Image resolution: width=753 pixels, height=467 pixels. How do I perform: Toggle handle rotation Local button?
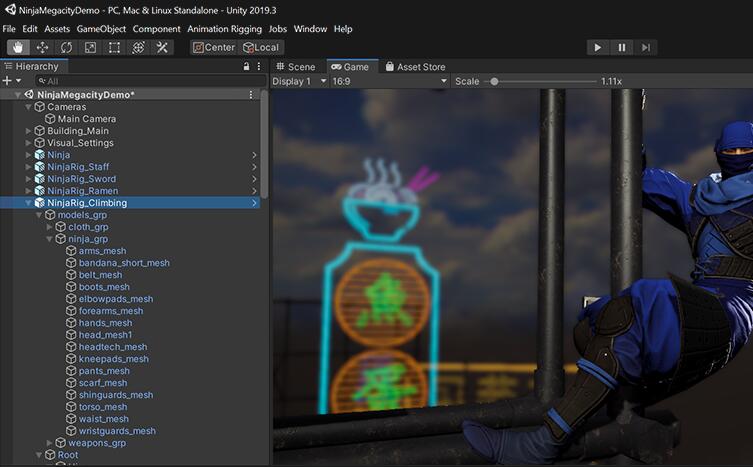(x=261, y=47)
